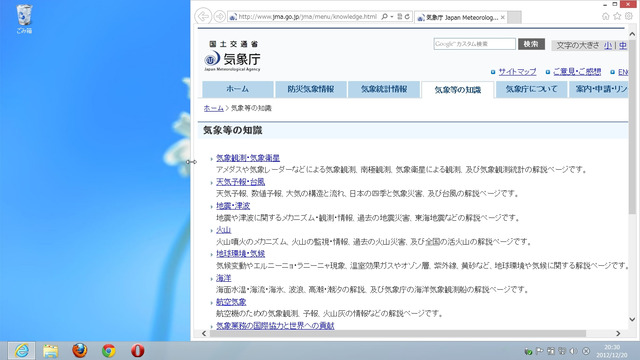Screen dimensions: 640x360
Task: Click the horizontal scrollbar right arrow
Action: 618,333
